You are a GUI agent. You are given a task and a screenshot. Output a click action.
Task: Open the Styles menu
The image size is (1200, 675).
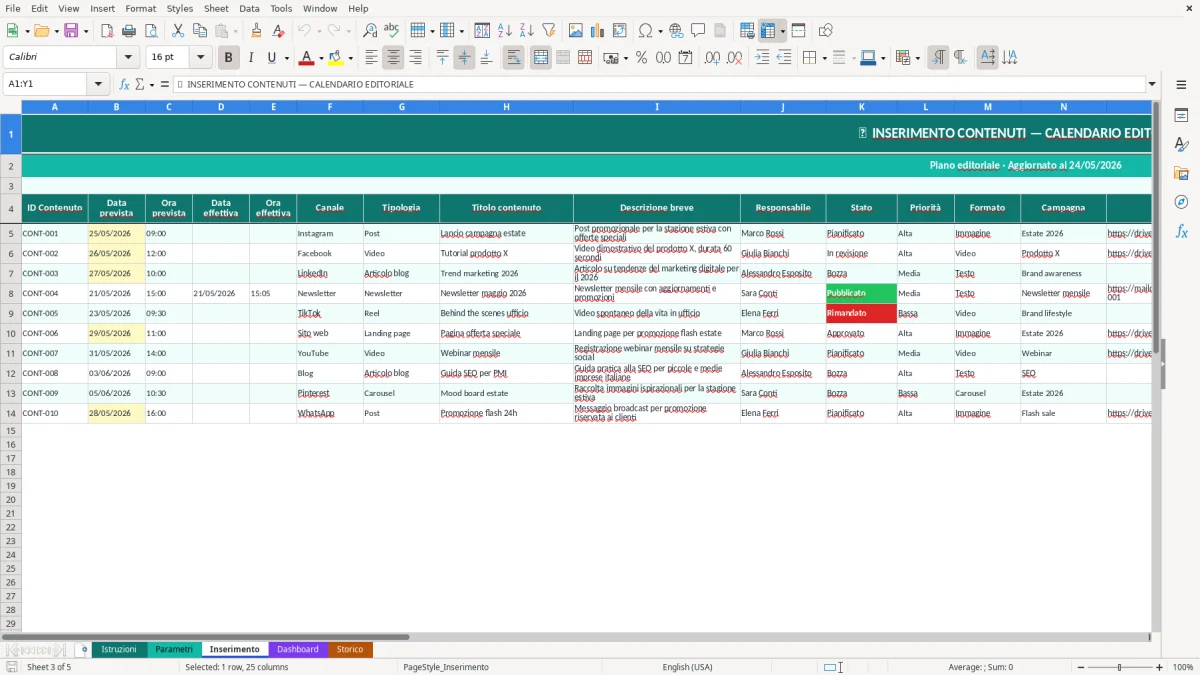pos(180,8)
